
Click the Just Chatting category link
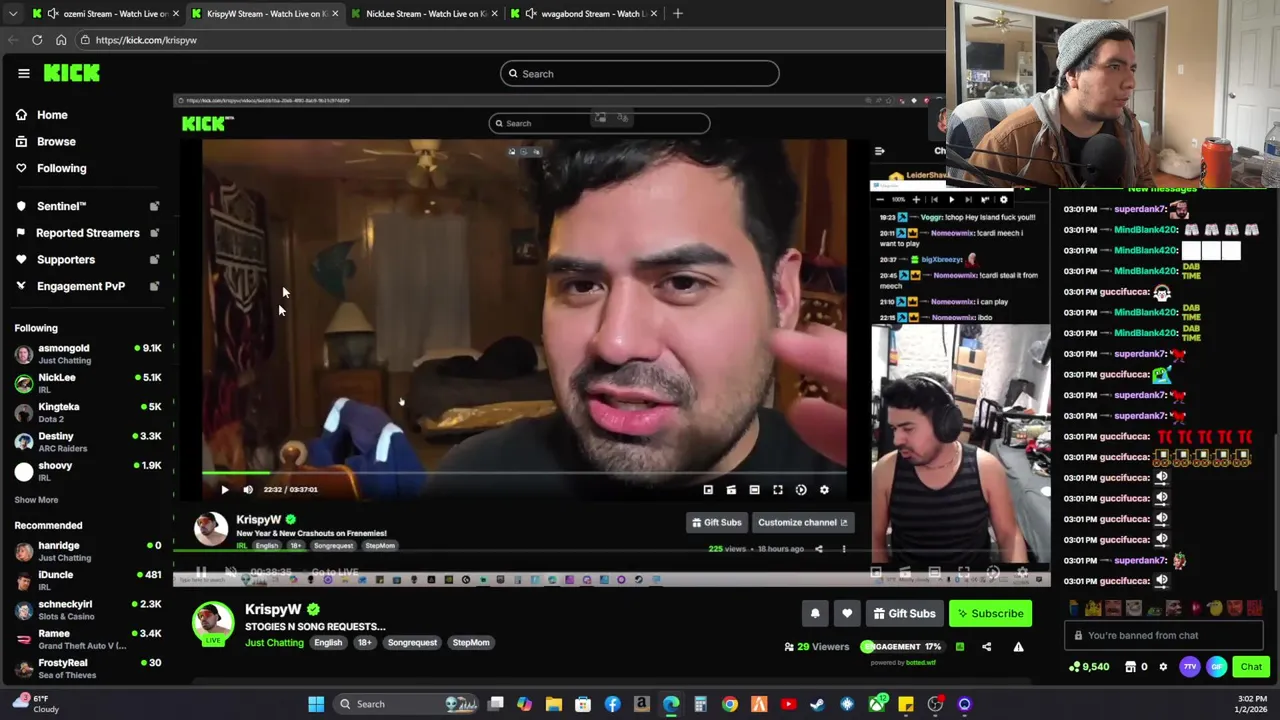(x=274, y=643)
